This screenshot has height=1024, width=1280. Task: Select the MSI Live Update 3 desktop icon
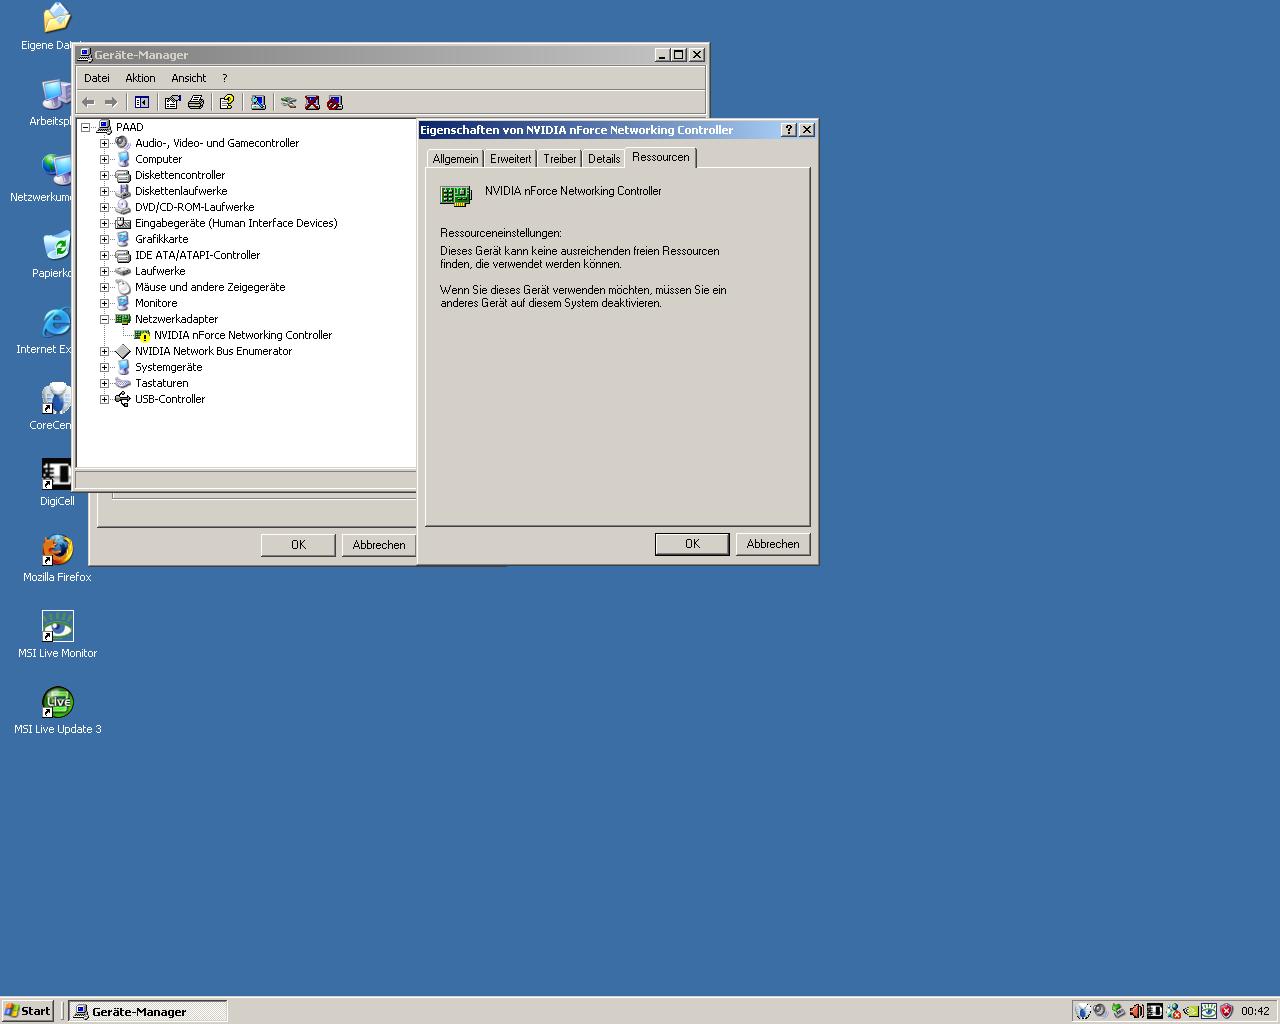[x=57, y=702]
